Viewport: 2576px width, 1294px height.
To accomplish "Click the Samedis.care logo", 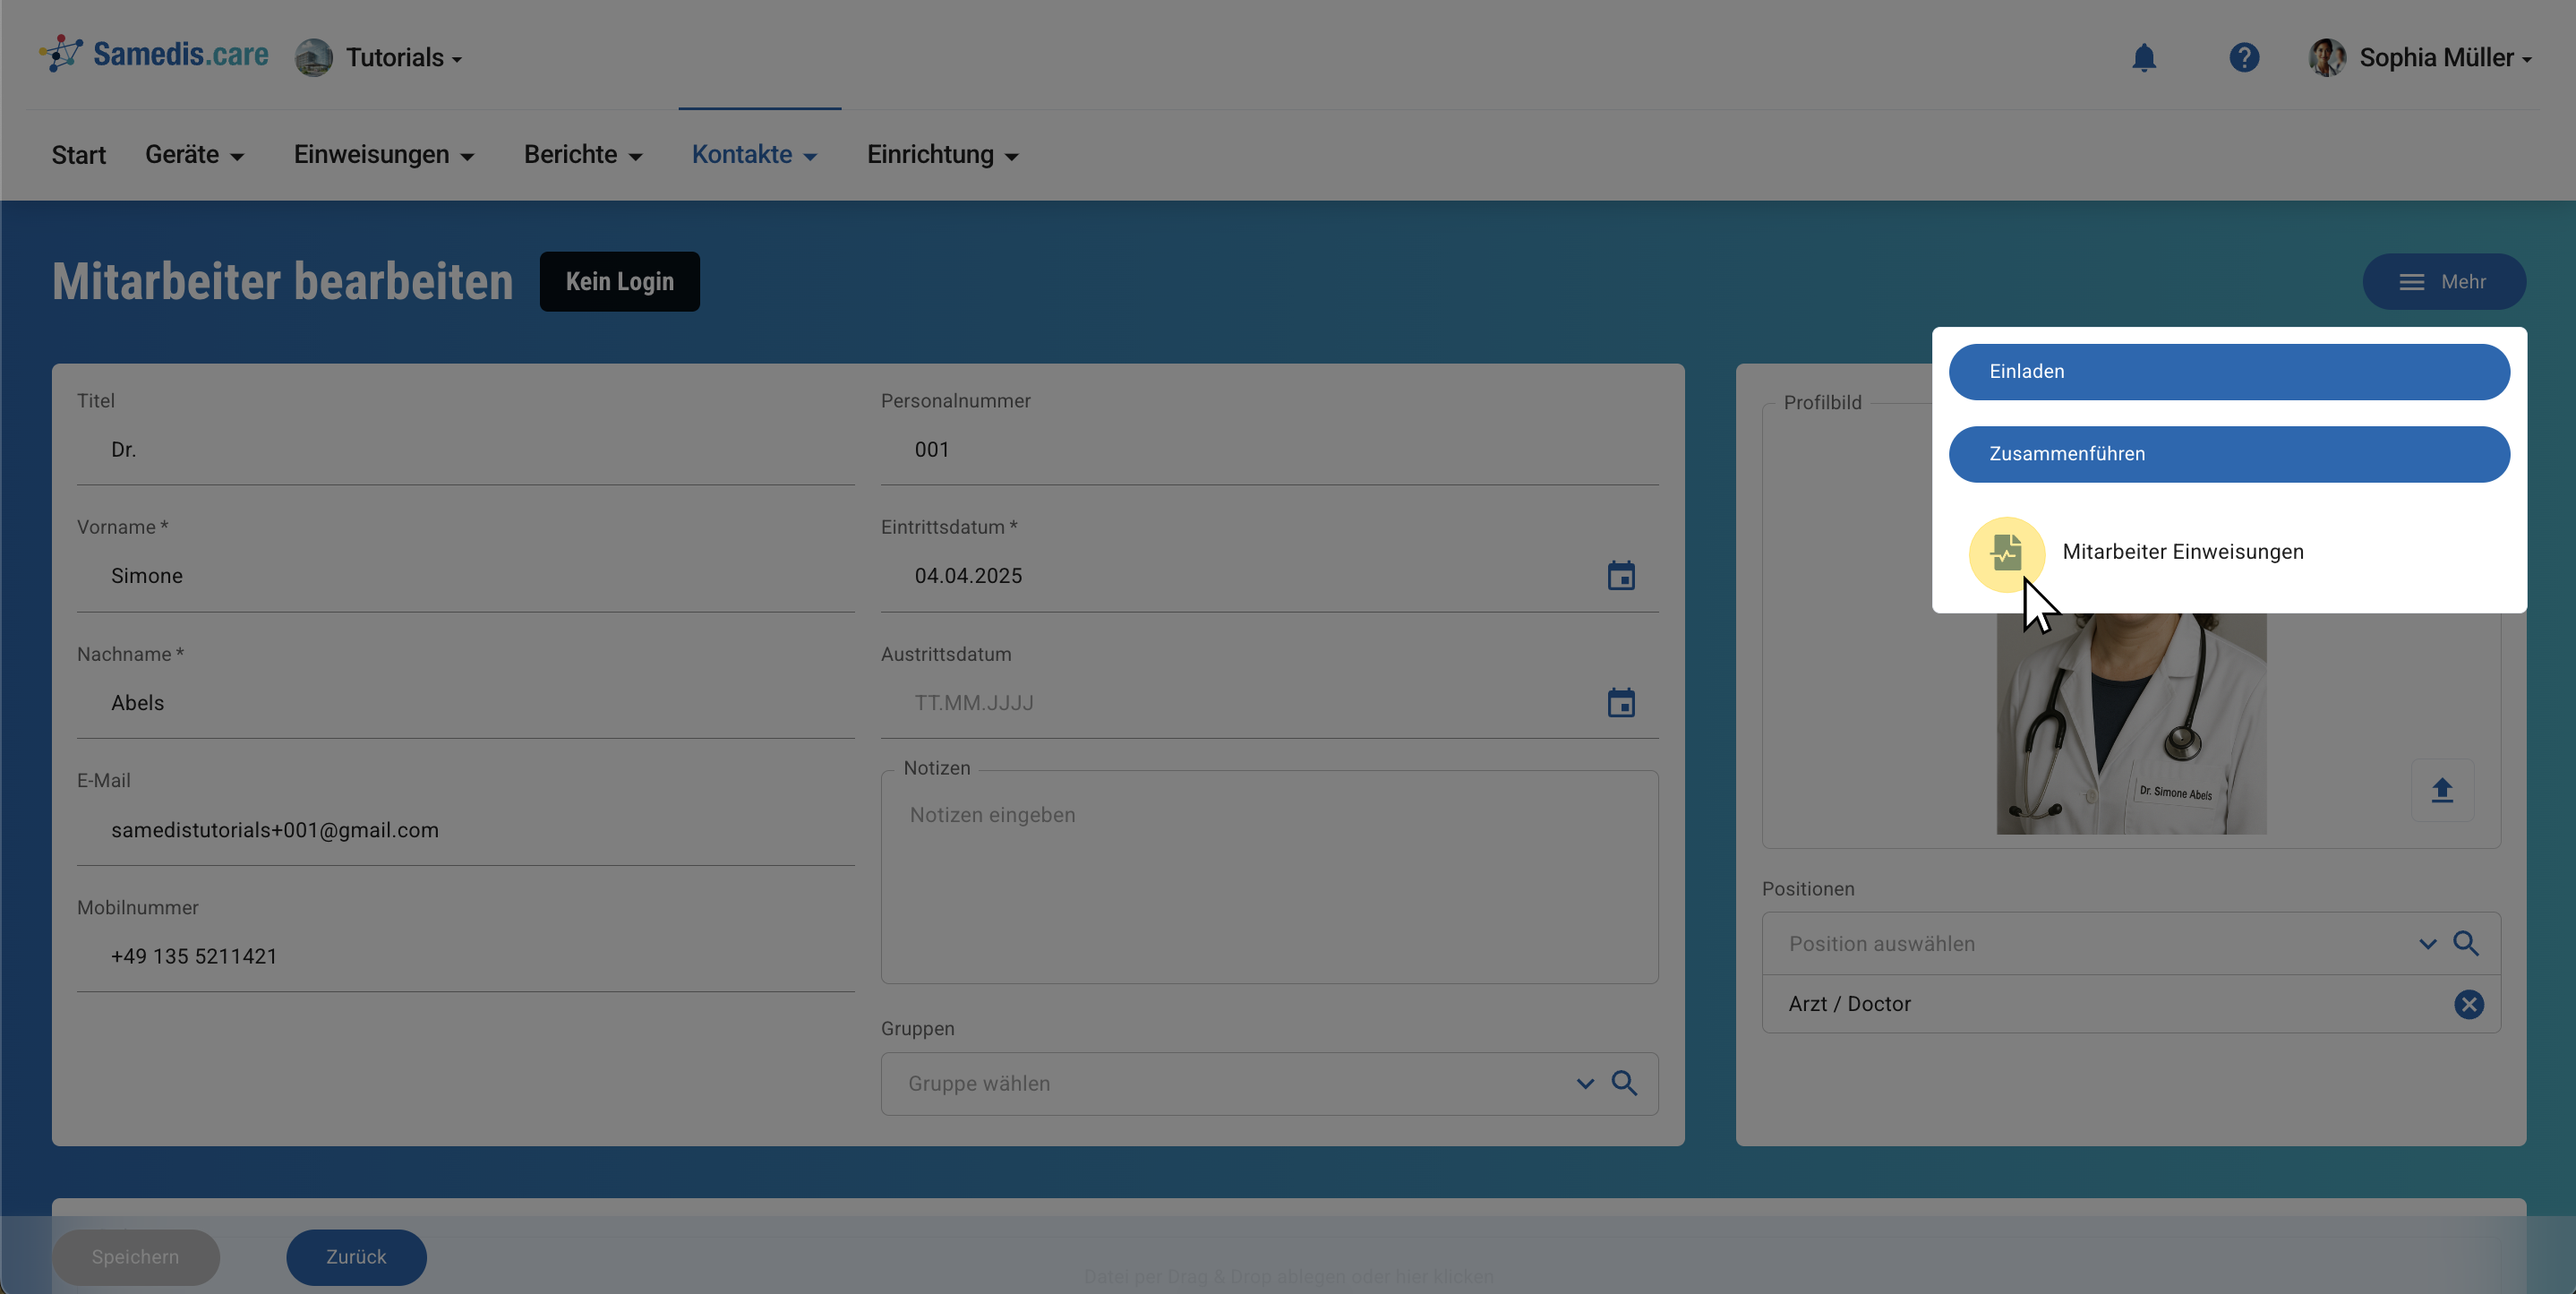I will [154, 55].
